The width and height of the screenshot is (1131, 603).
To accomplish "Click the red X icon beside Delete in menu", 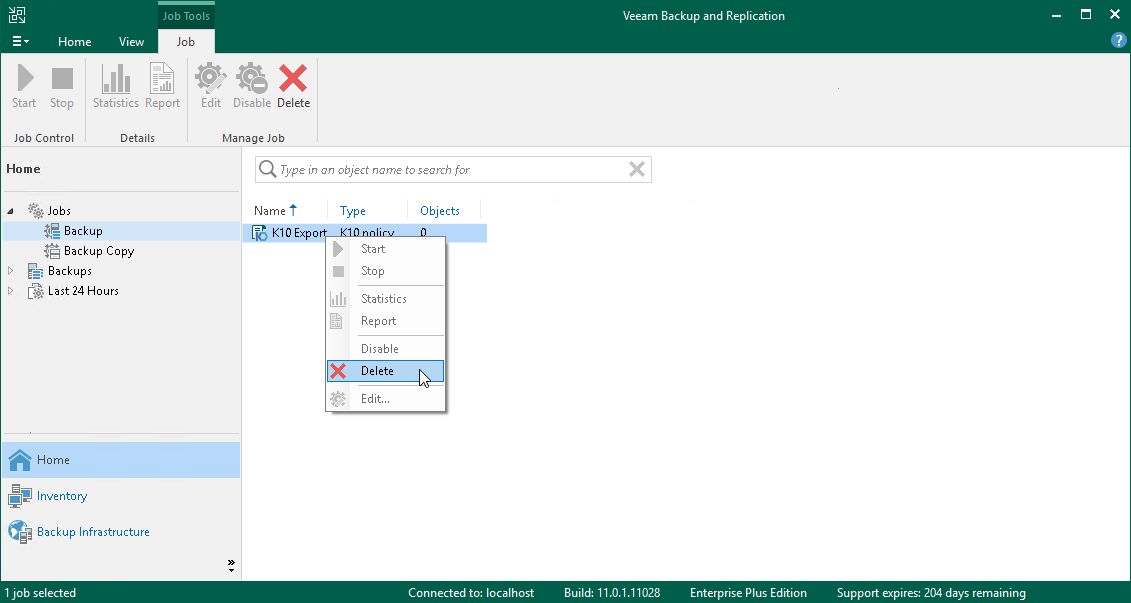I will [338, 371].
